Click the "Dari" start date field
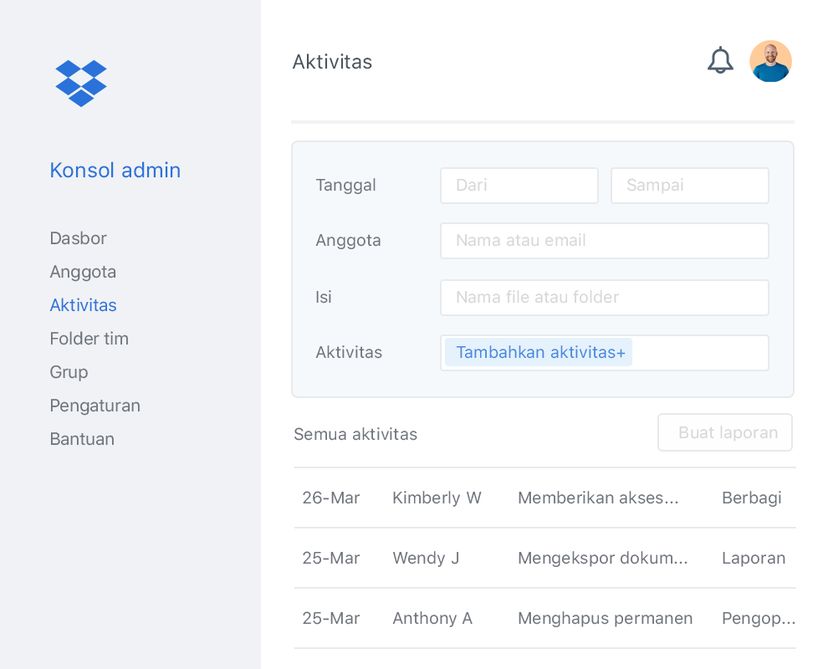Viewport: 828px width, 669px height. coord(519,185)
